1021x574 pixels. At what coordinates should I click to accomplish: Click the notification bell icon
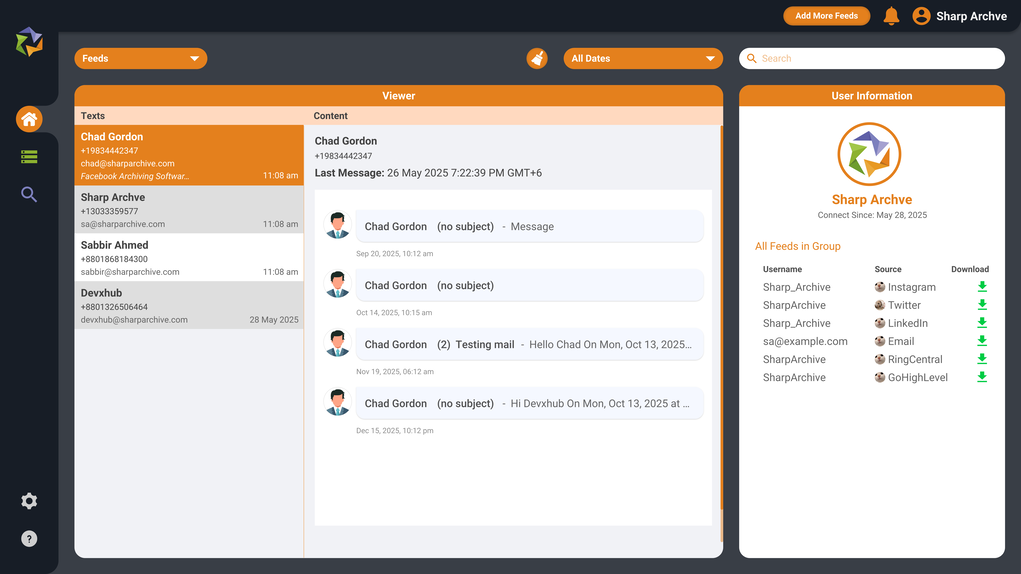tap(891, 16)
